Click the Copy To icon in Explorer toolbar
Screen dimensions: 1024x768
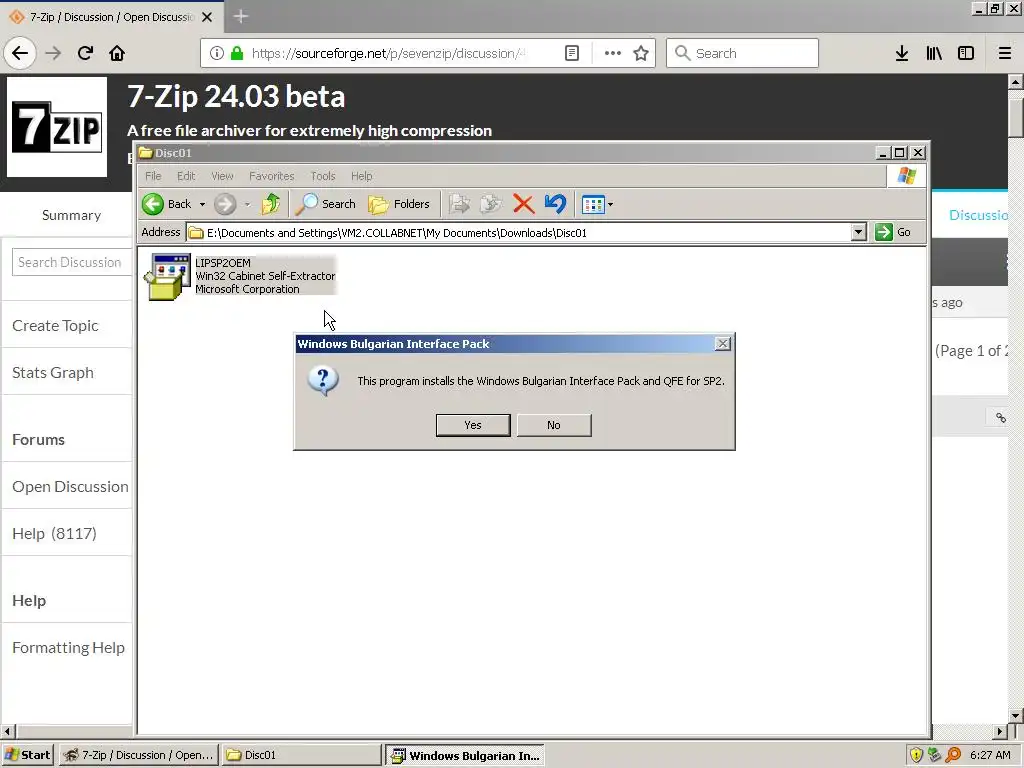pos(491,204)
